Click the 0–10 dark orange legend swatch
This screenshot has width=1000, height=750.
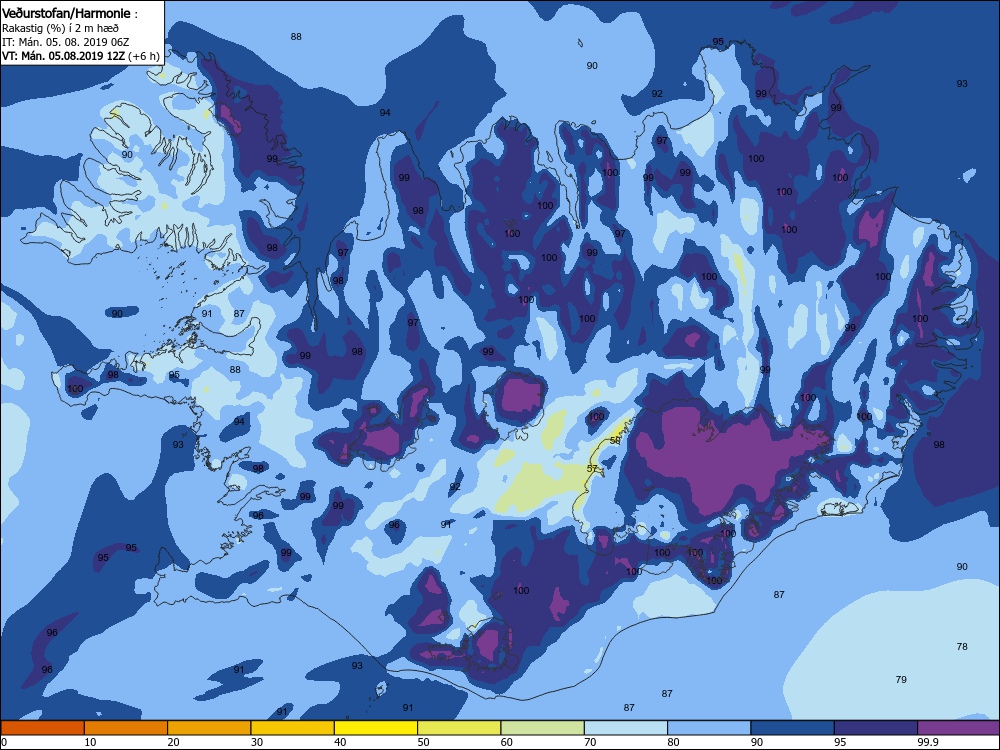[x=42, y=728]
